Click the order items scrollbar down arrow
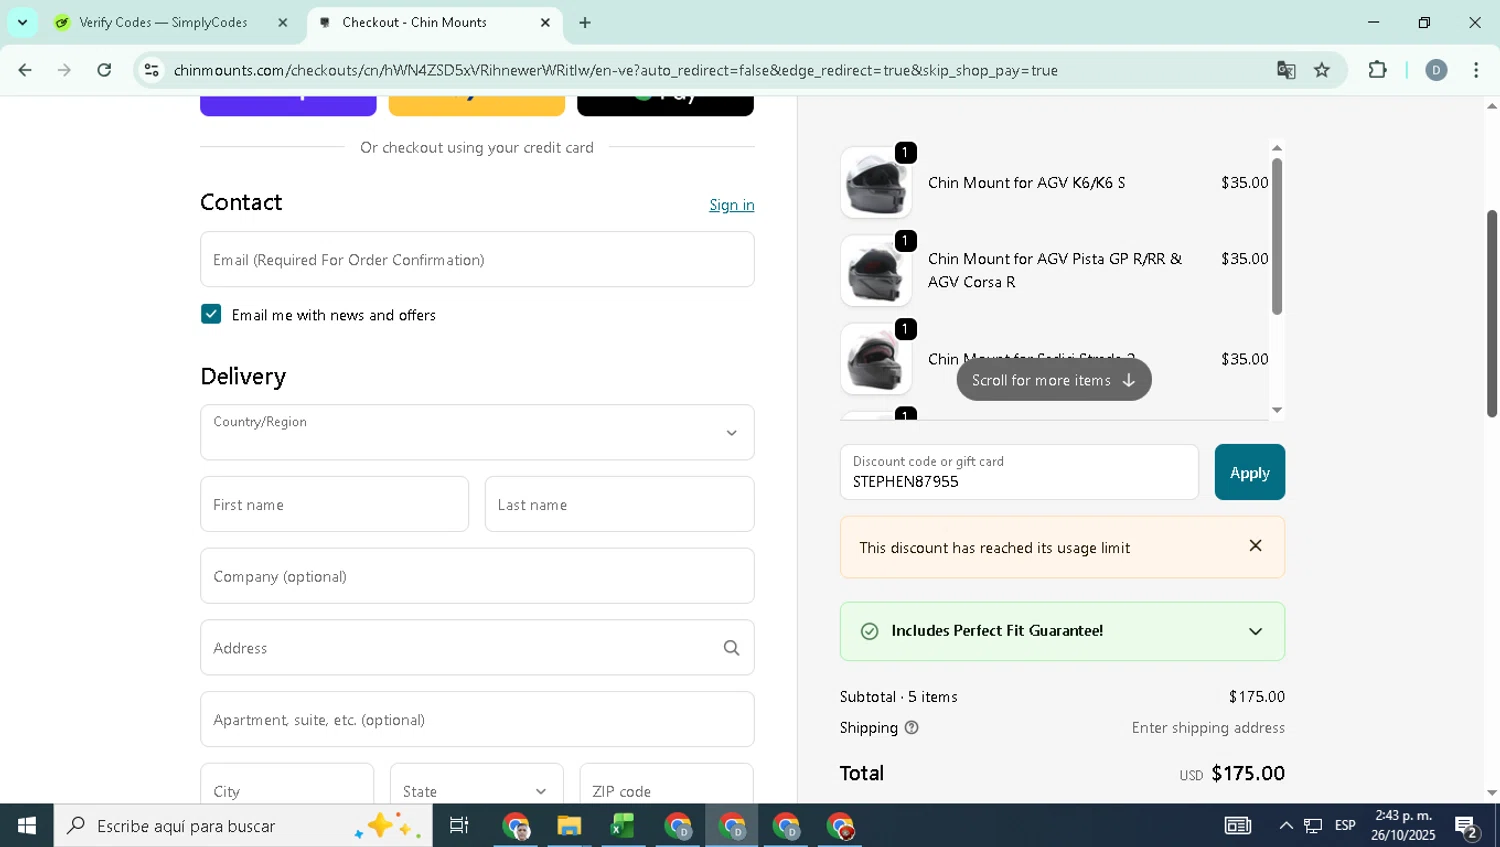 1277,410
